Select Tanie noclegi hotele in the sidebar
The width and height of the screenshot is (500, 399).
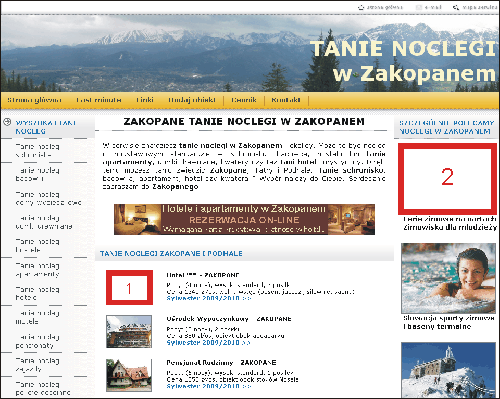point(37,293)
